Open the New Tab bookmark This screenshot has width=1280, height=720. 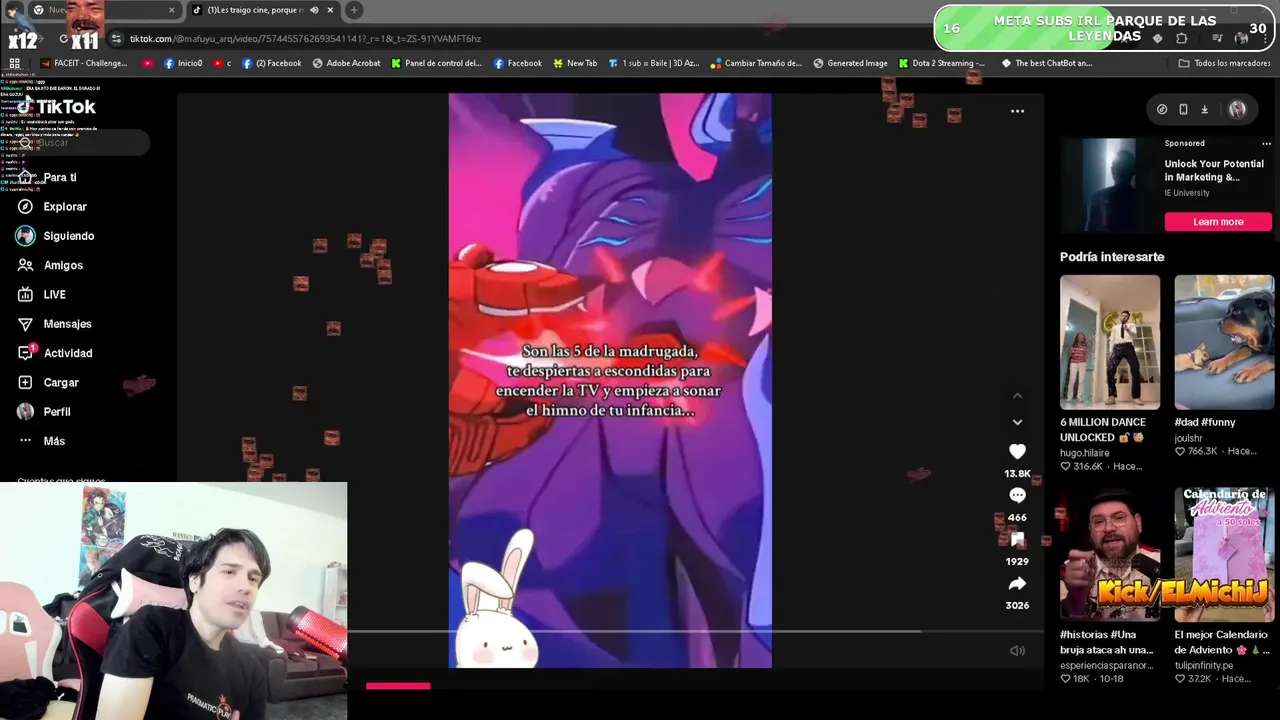pos(575,63)
